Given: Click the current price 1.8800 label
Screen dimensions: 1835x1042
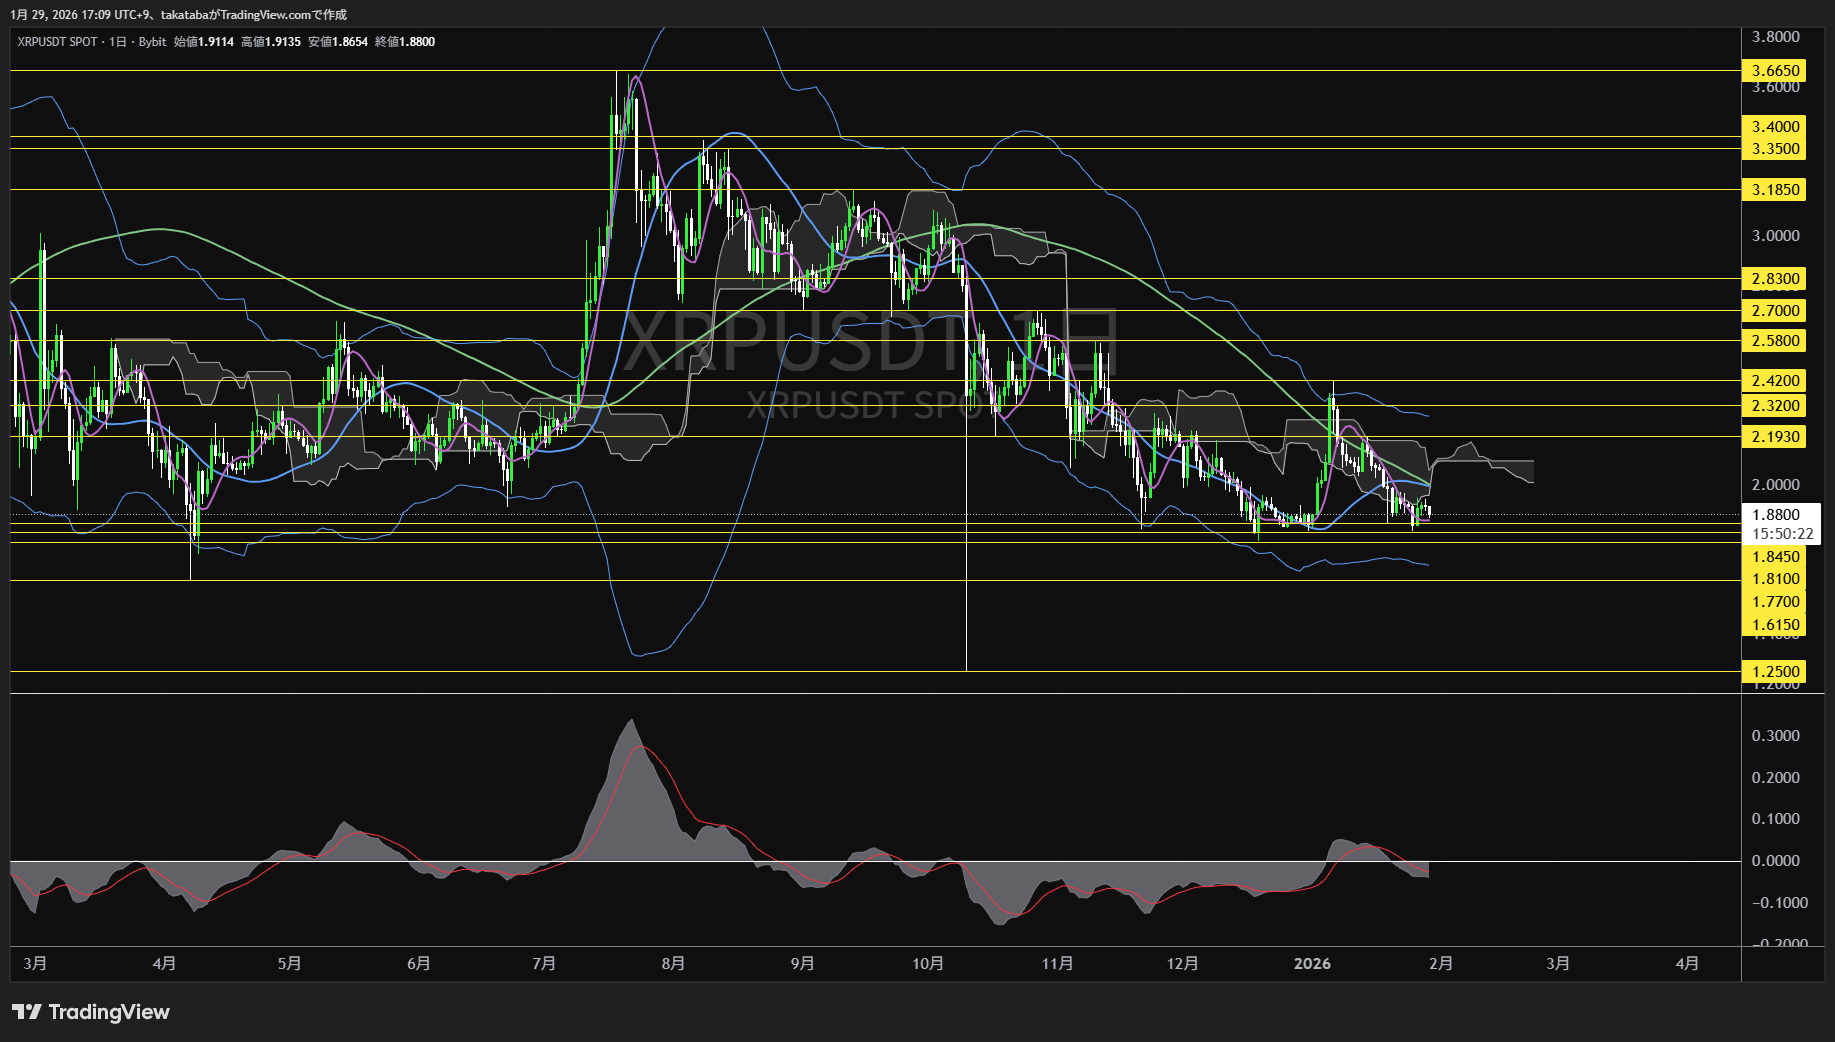Looking at the screenshot, I should click(1775, 515).
